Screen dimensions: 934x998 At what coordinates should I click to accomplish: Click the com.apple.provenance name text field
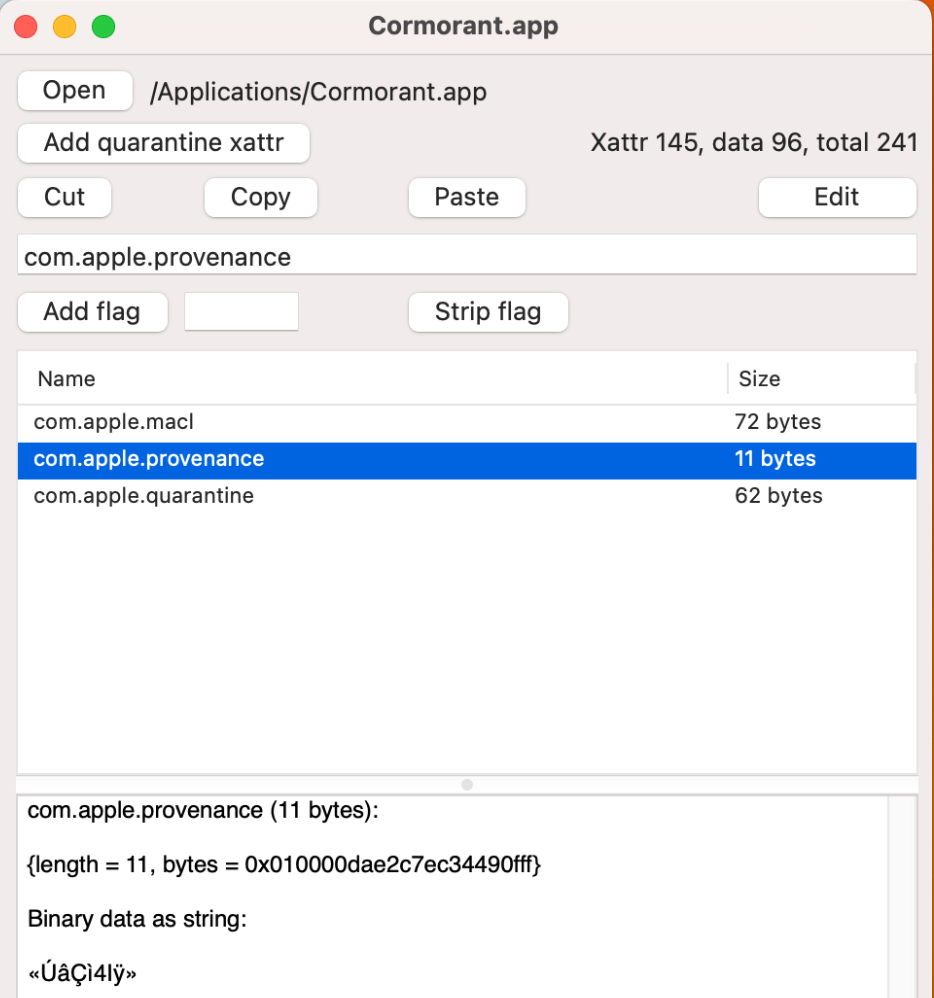[x=466, y=257]
